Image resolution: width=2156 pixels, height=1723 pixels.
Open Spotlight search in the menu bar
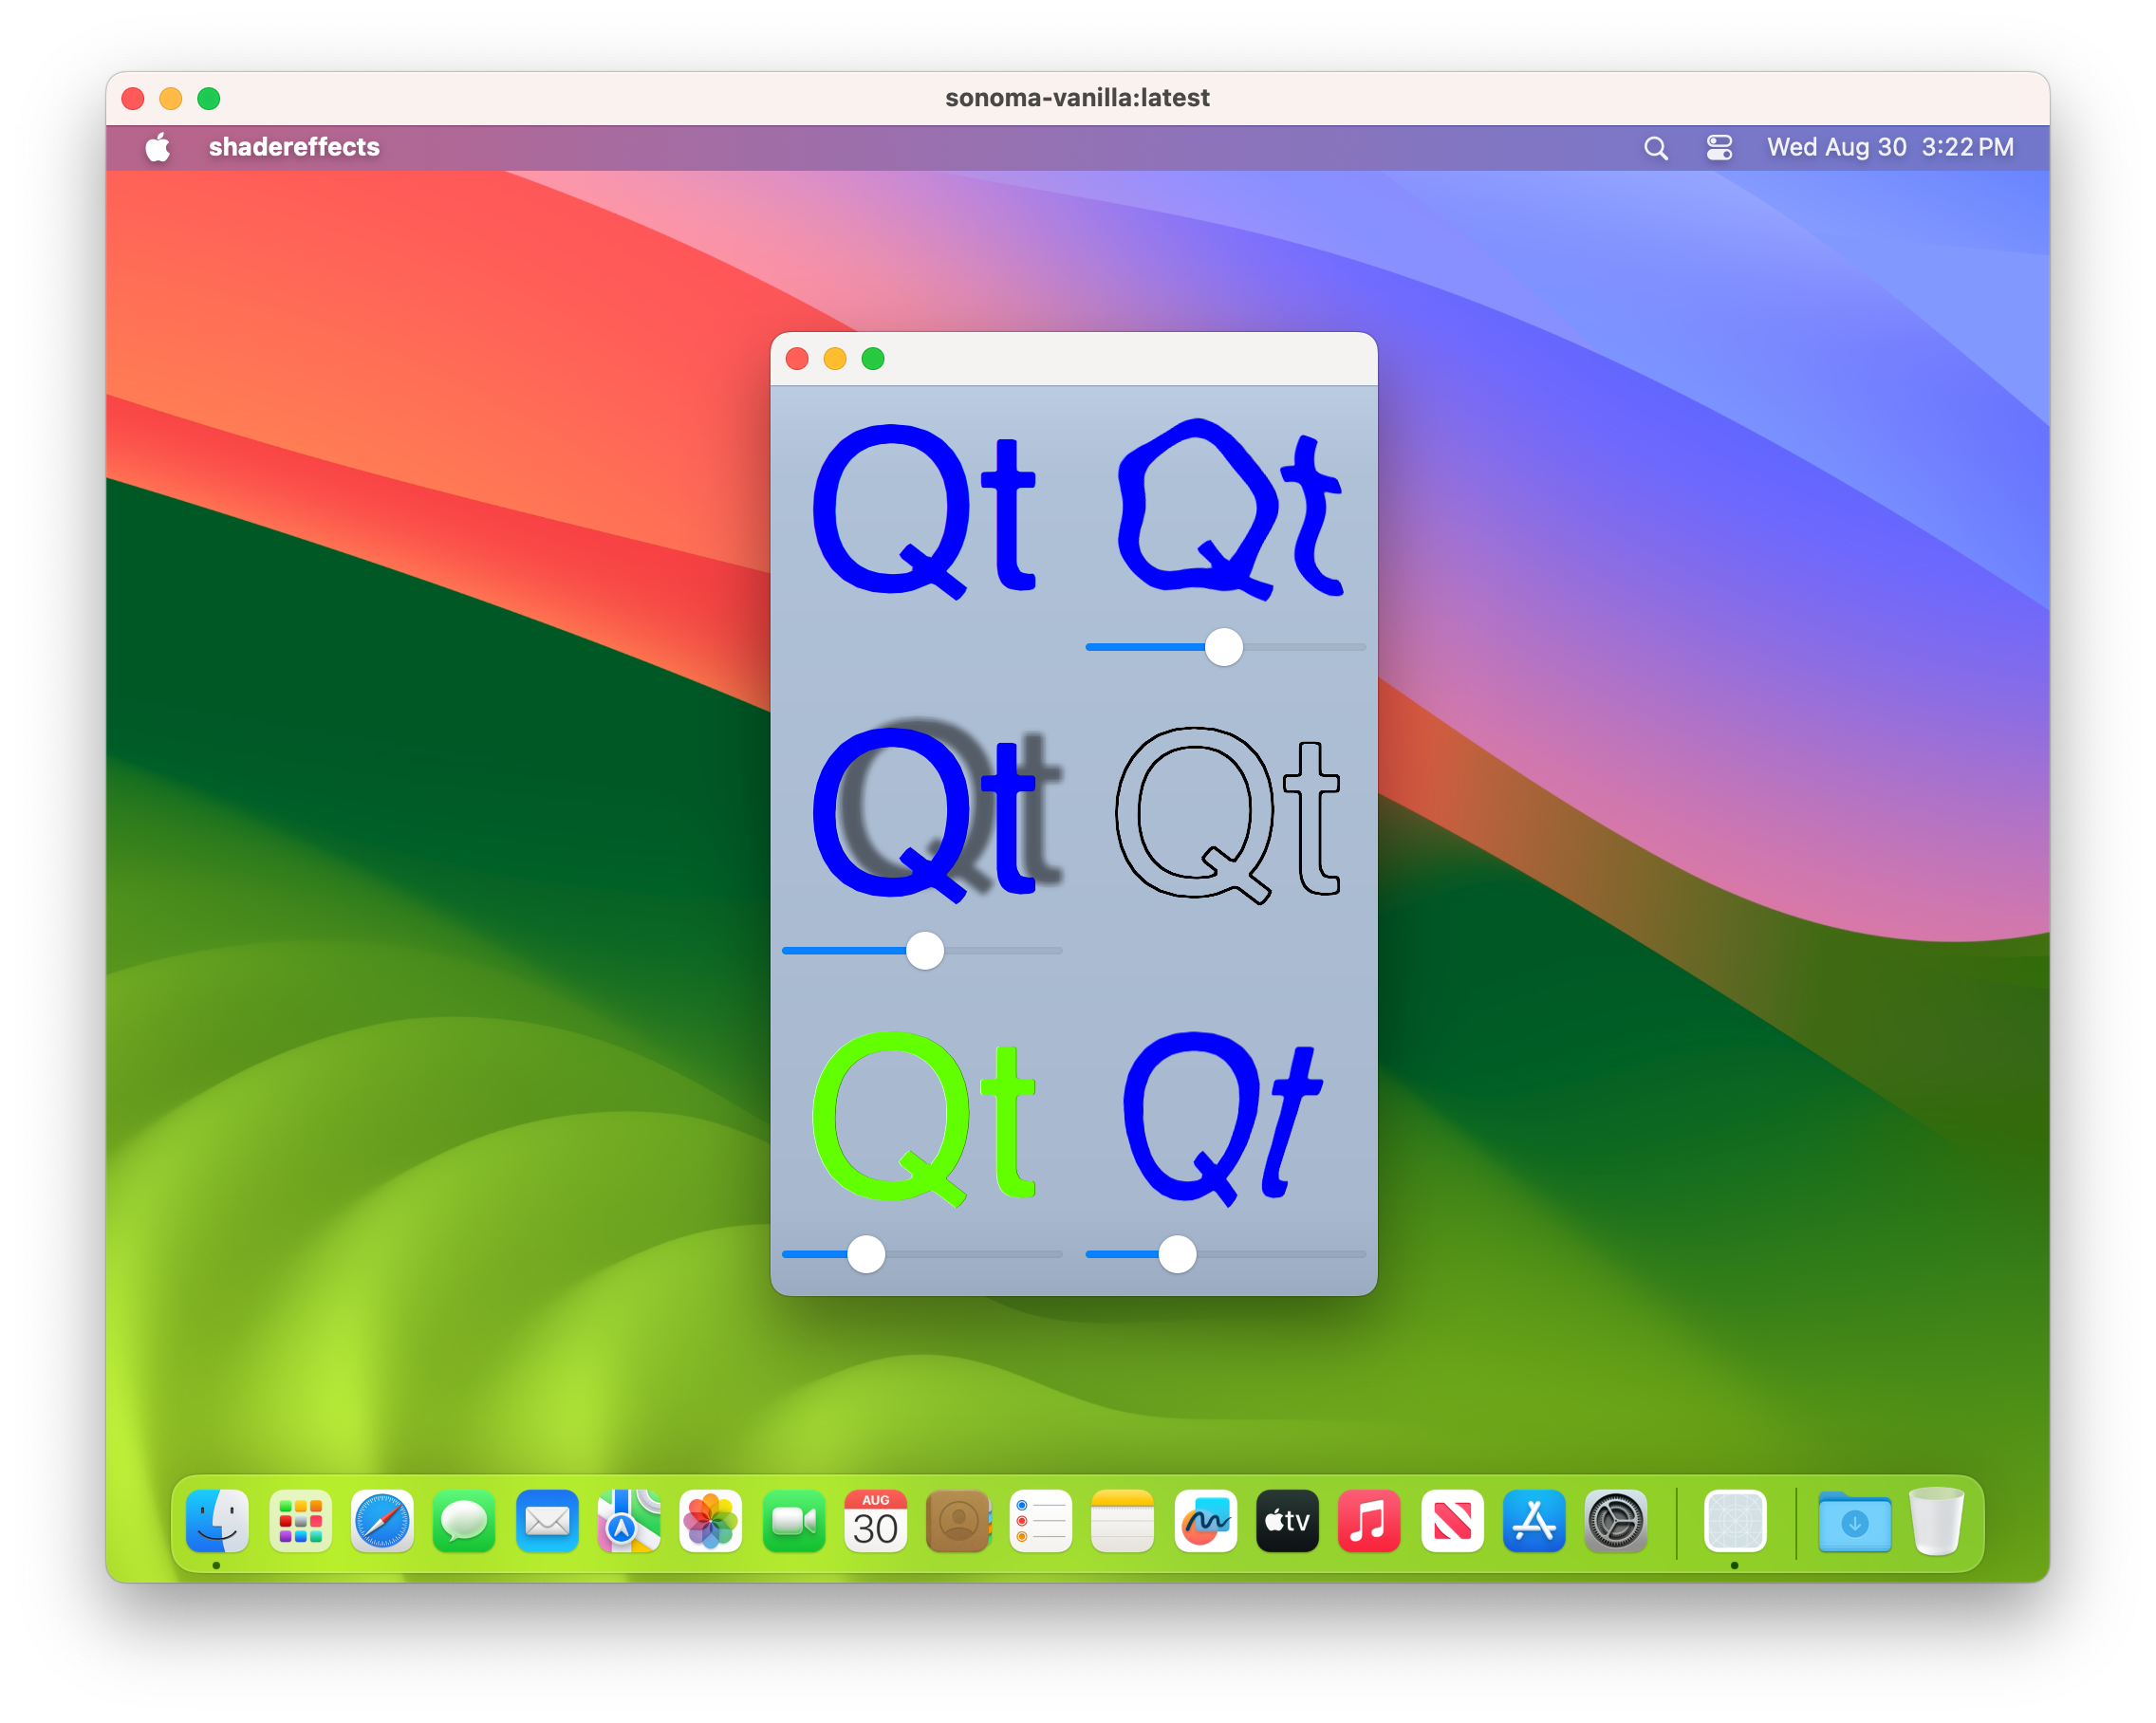click(1655, 147)
